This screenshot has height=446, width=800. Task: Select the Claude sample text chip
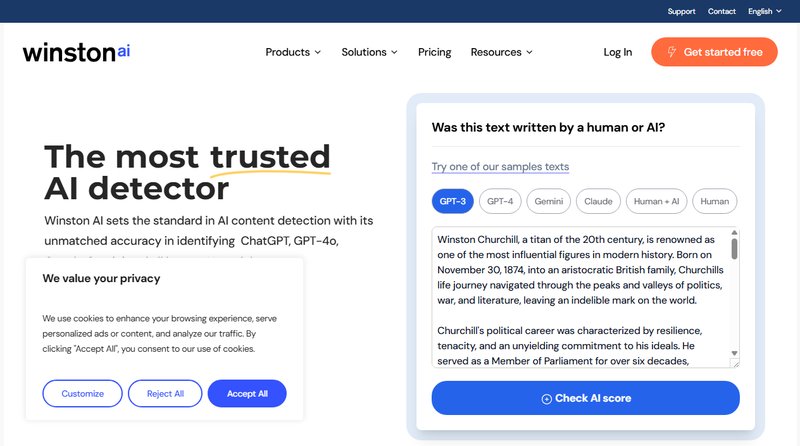pos(598,201)
